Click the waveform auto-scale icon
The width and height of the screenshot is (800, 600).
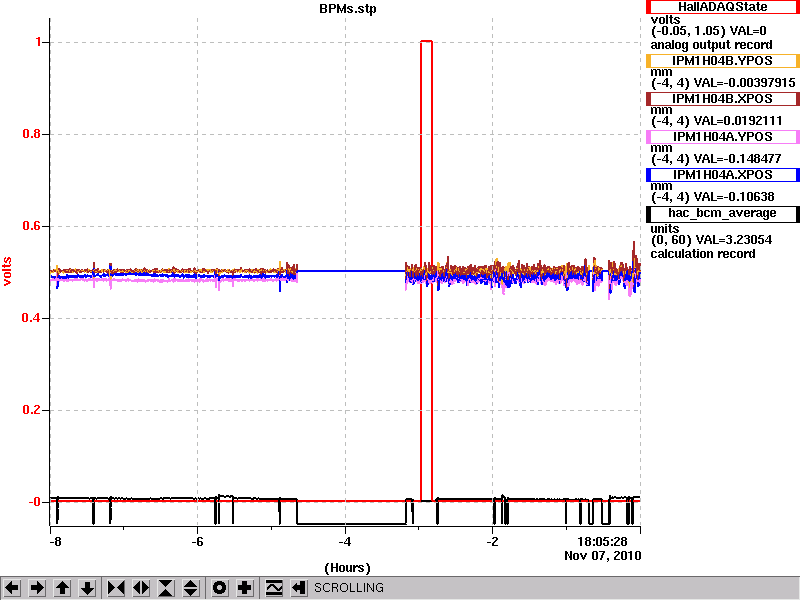coord(274,588)
